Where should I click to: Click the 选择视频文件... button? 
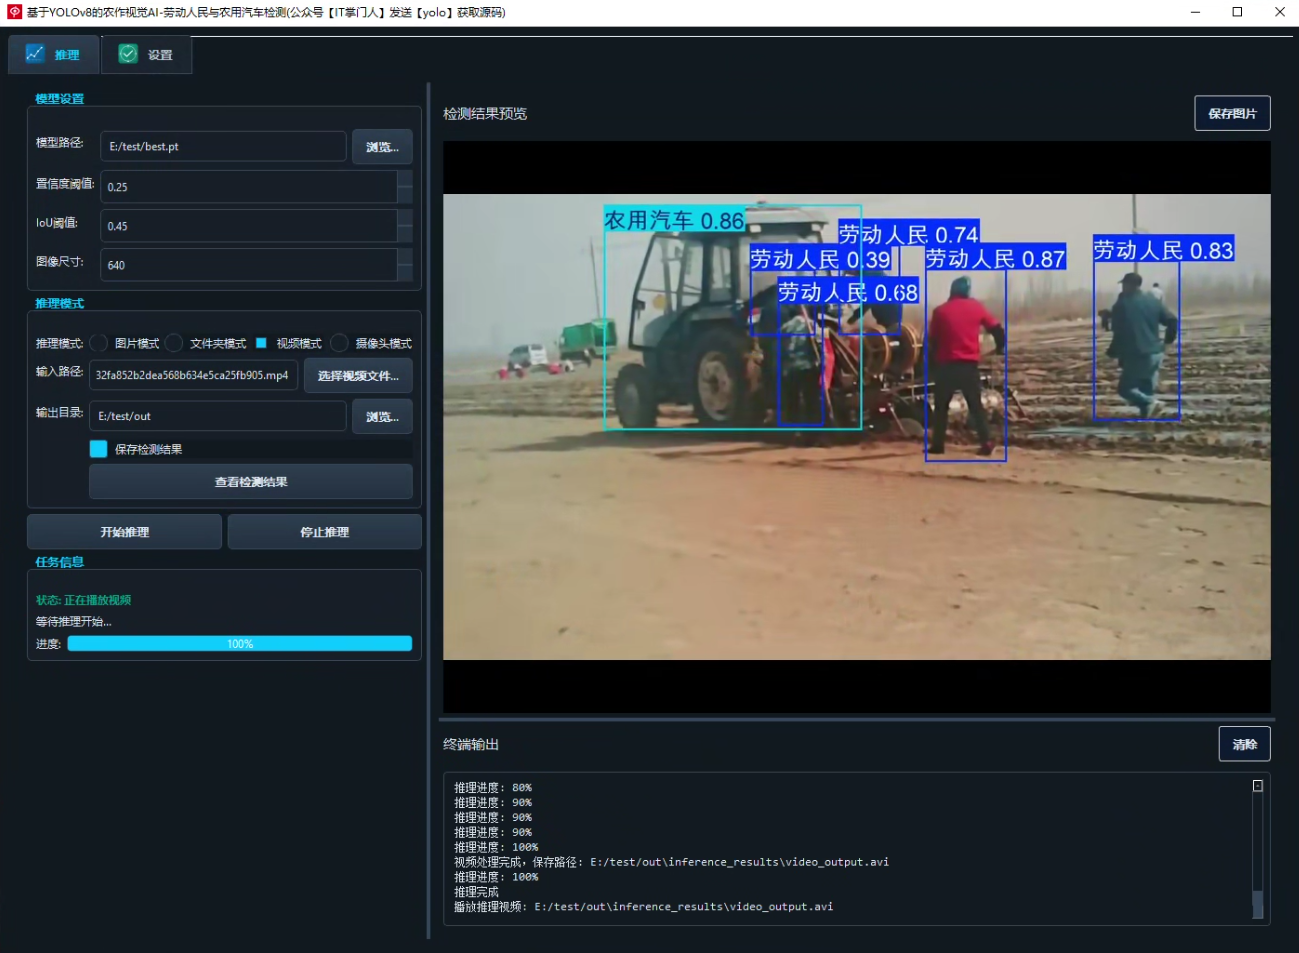click(x=358, y=376)
